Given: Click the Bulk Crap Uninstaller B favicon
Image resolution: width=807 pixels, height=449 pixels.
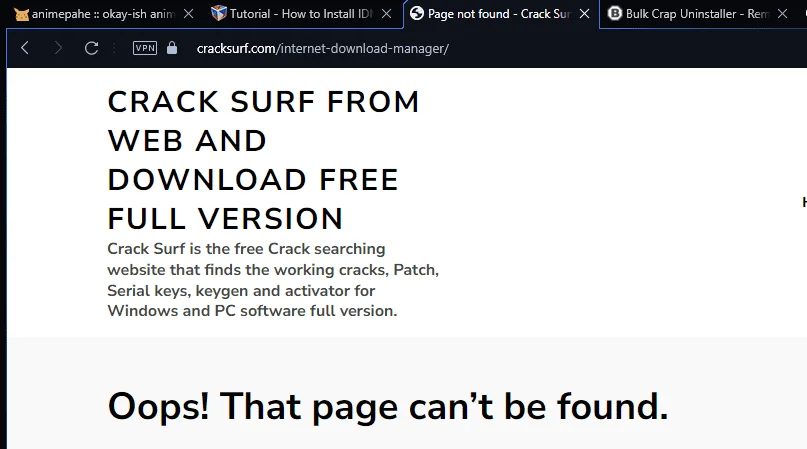Looking at the screenshot, I should click(x=615, y=13).
